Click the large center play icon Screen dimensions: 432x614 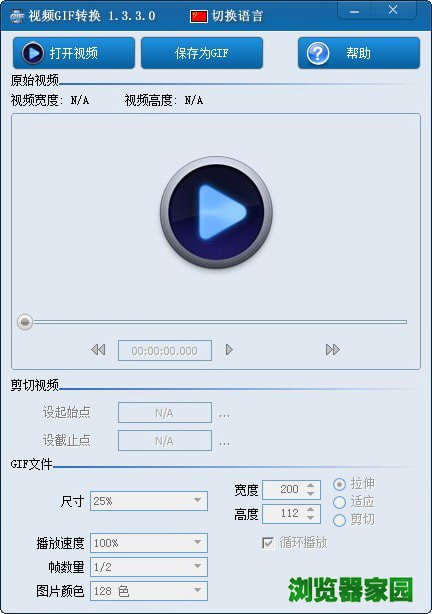pos(216,212)
